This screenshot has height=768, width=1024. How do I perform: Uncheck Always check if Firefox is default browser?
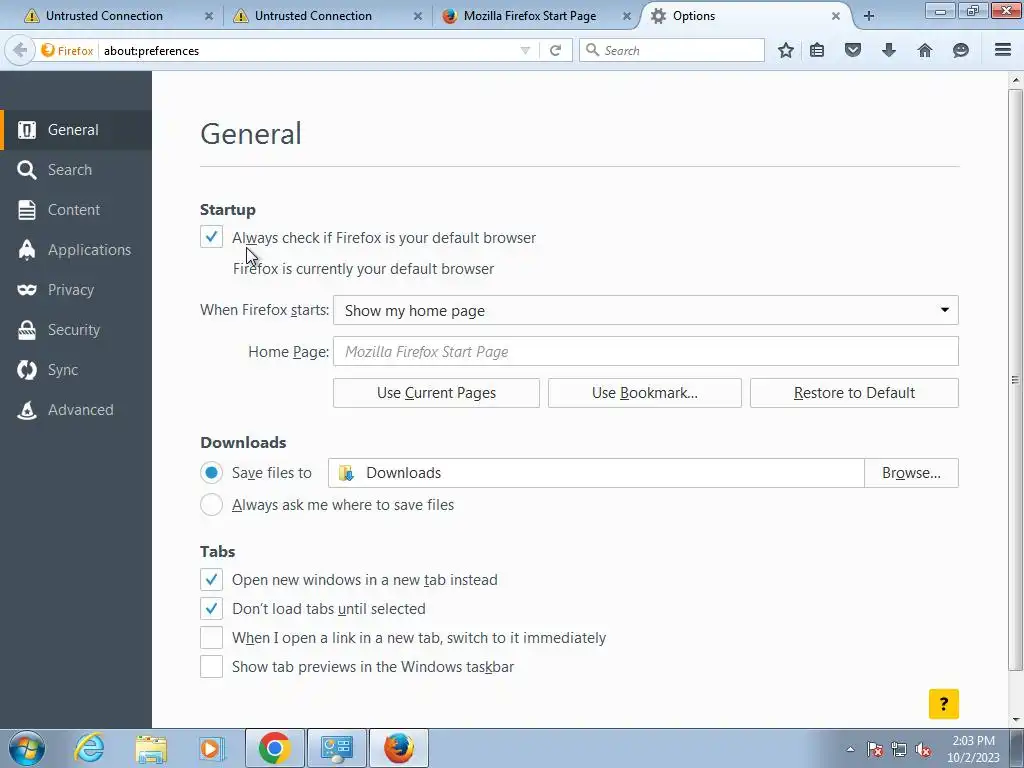coord(211,236)
